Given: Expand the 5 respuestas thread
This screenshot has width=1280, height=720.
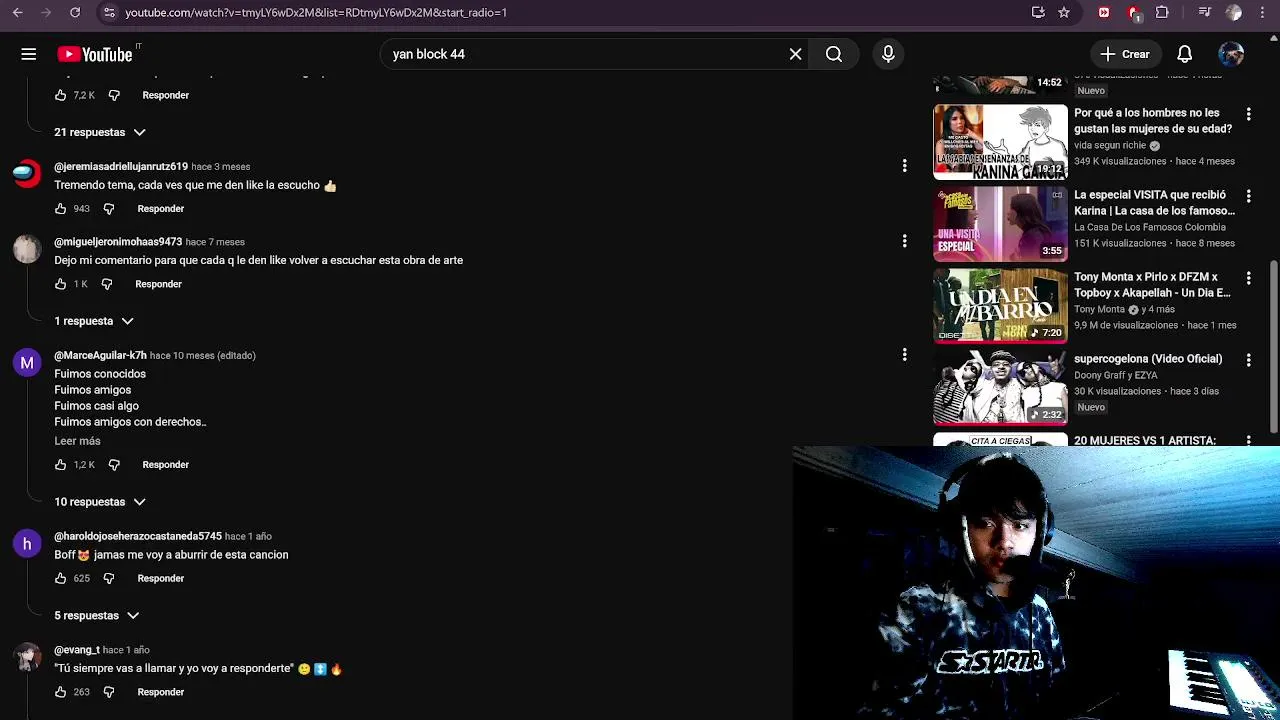Looking at the screenshot, I should coord(97,616).
